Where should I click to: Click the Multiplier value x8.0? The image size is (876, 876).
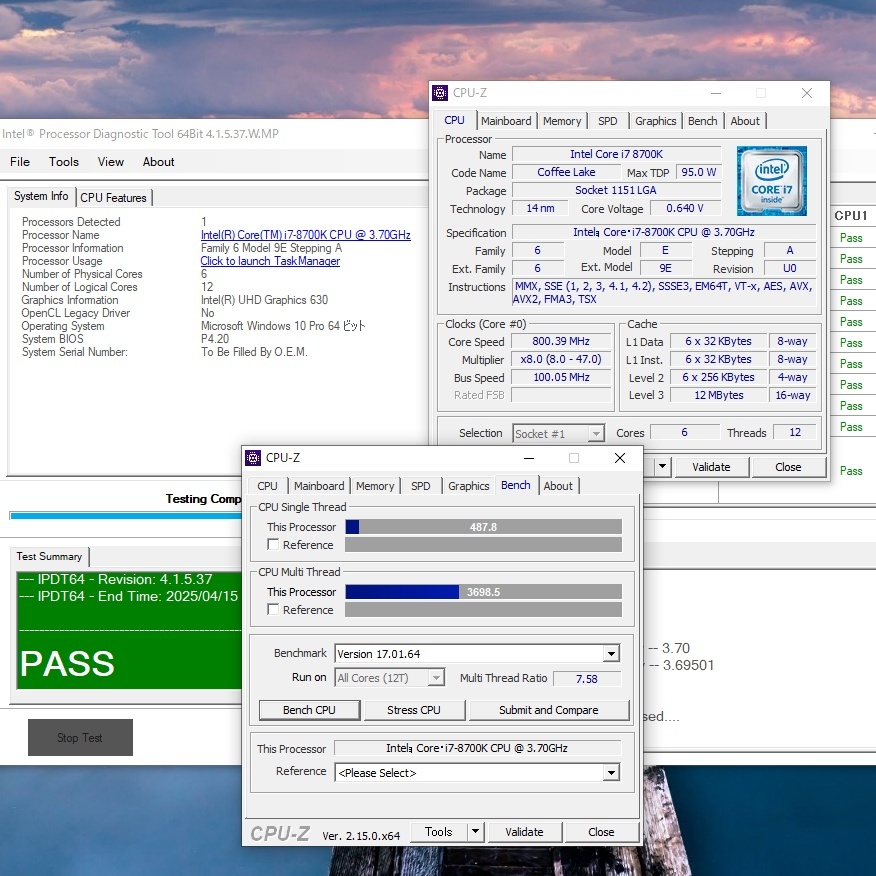(x=561, y=359)
